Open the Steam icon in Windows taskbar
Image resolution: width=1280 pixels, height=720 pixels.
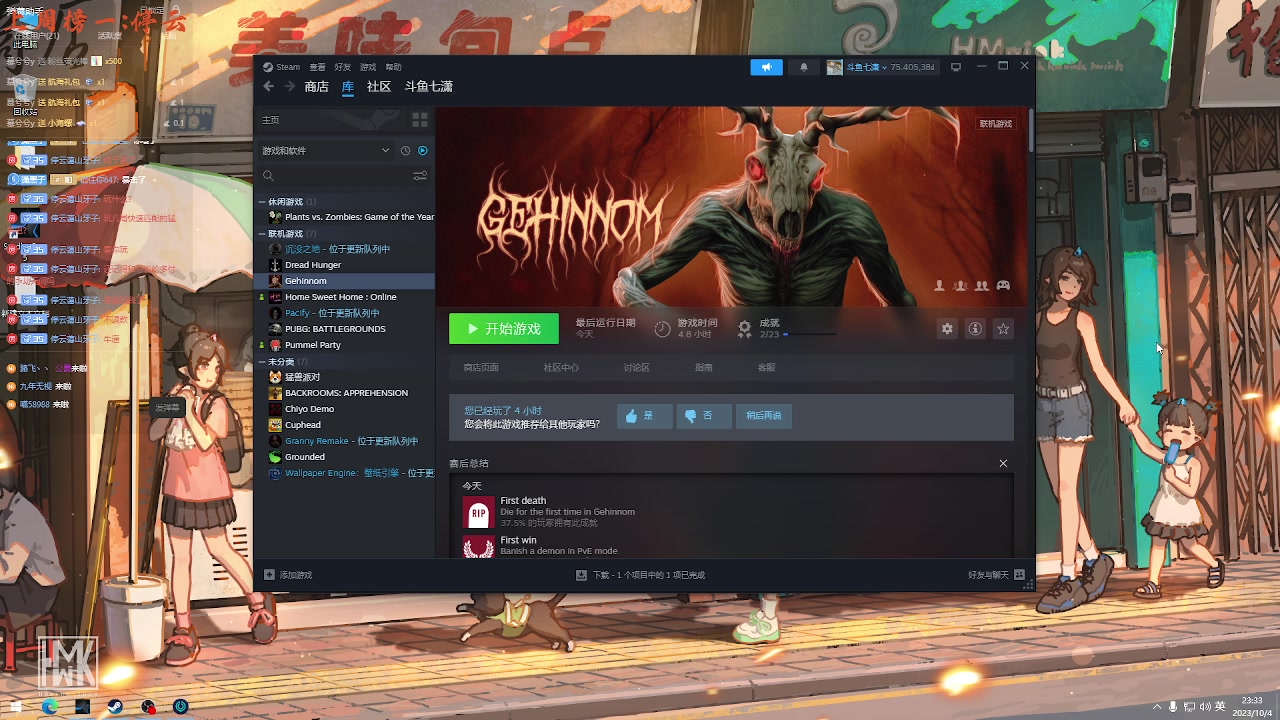[x=115, y=706]
